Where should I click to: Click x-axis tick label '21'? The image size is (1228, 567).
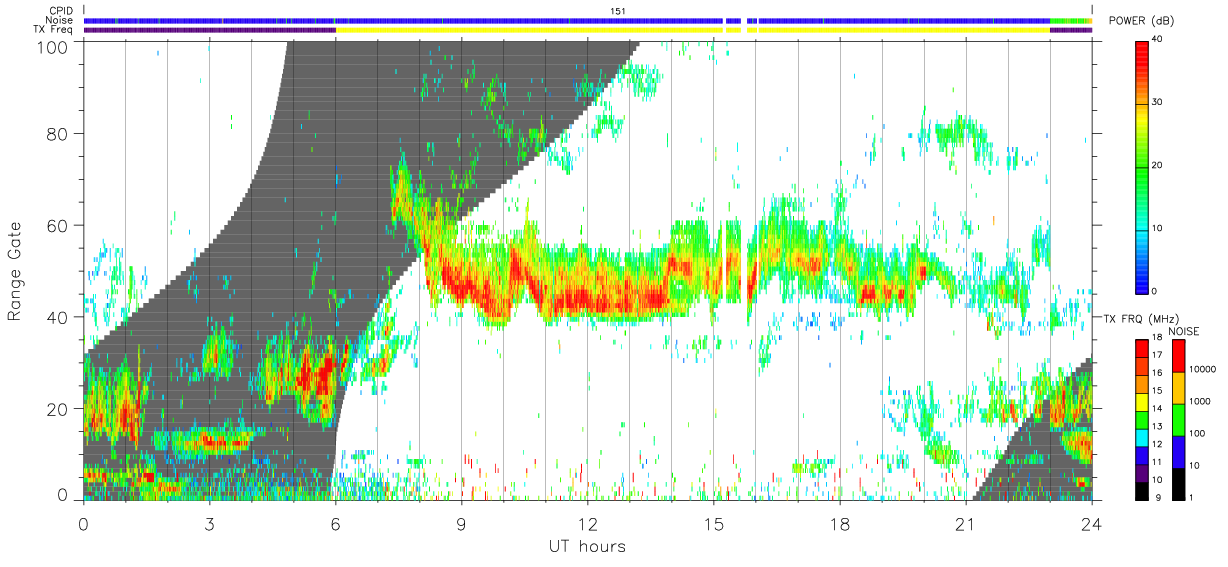tap(965, 523)
